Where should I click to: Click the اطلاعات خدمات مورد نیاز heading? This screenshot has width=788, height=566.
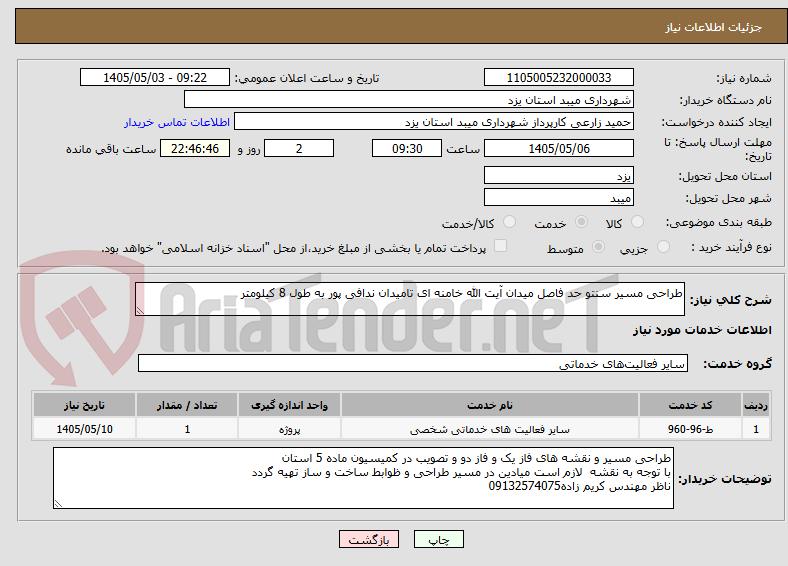click(x=702, y=330)
